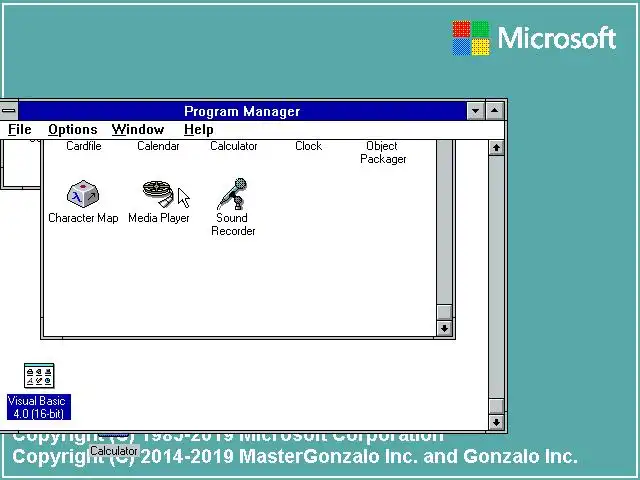
Task: Open the Sound Recorder microphone icon
Action: point(233,194)
